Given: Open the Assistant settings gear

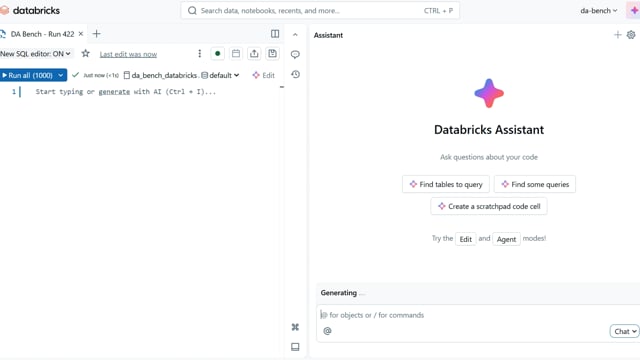Looking at the screenshot, I should pyautogui.click(x=631, y=35).
